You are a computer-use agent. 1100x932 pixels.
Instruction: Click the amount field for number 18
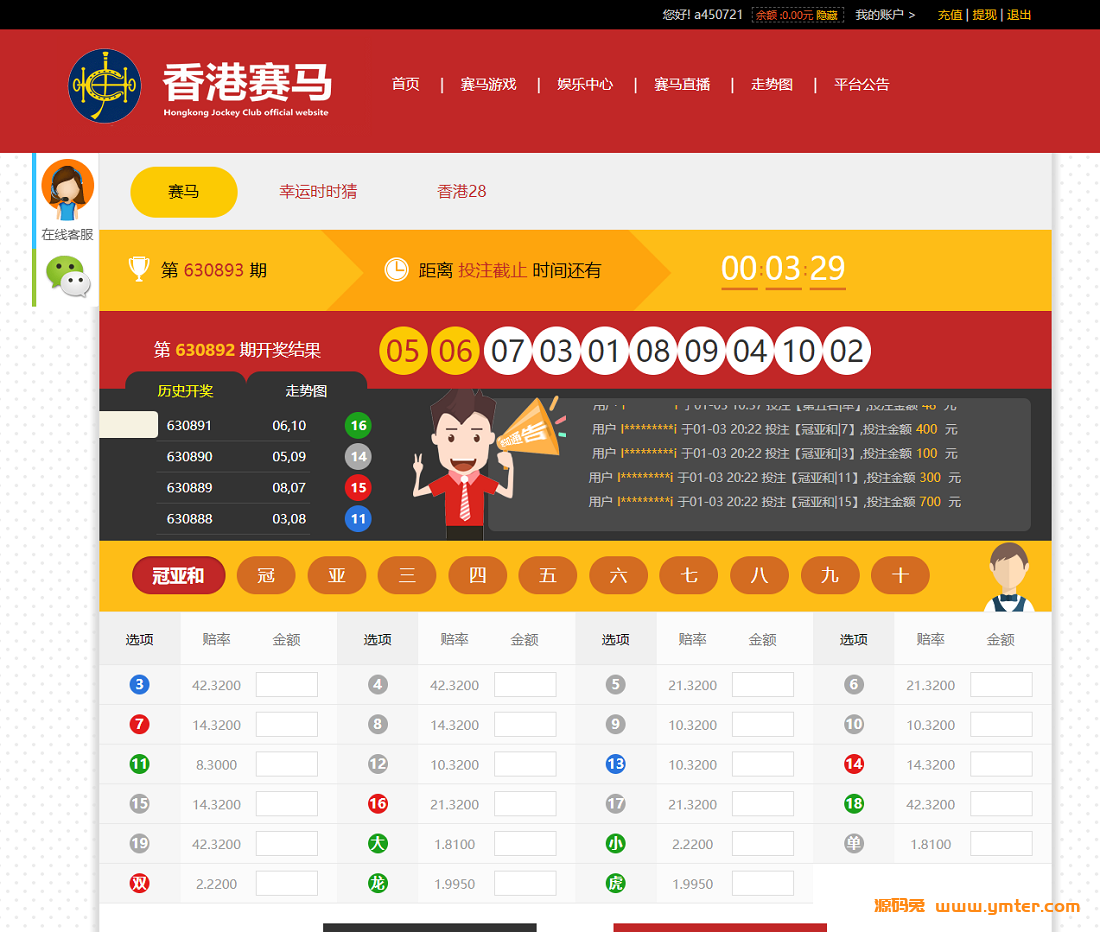pos(1001,804)
